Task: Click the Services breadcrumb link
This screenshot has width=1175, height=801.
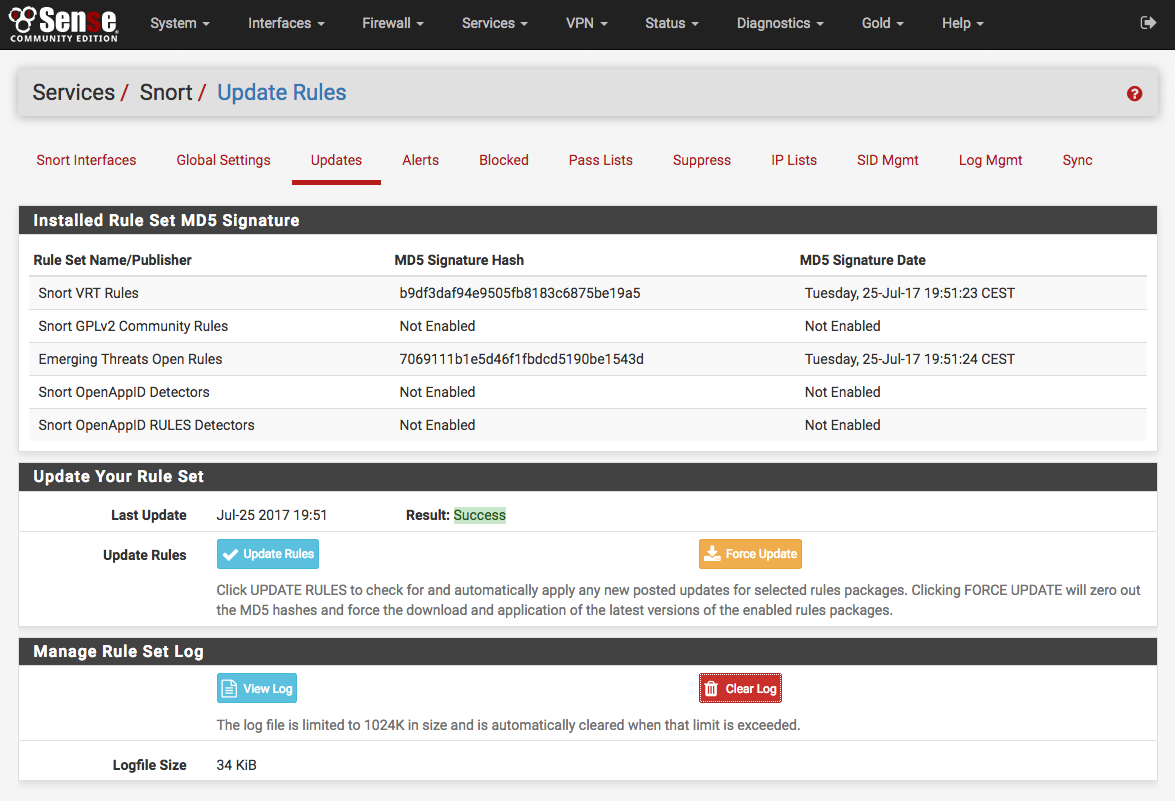Action: [74, 93]
